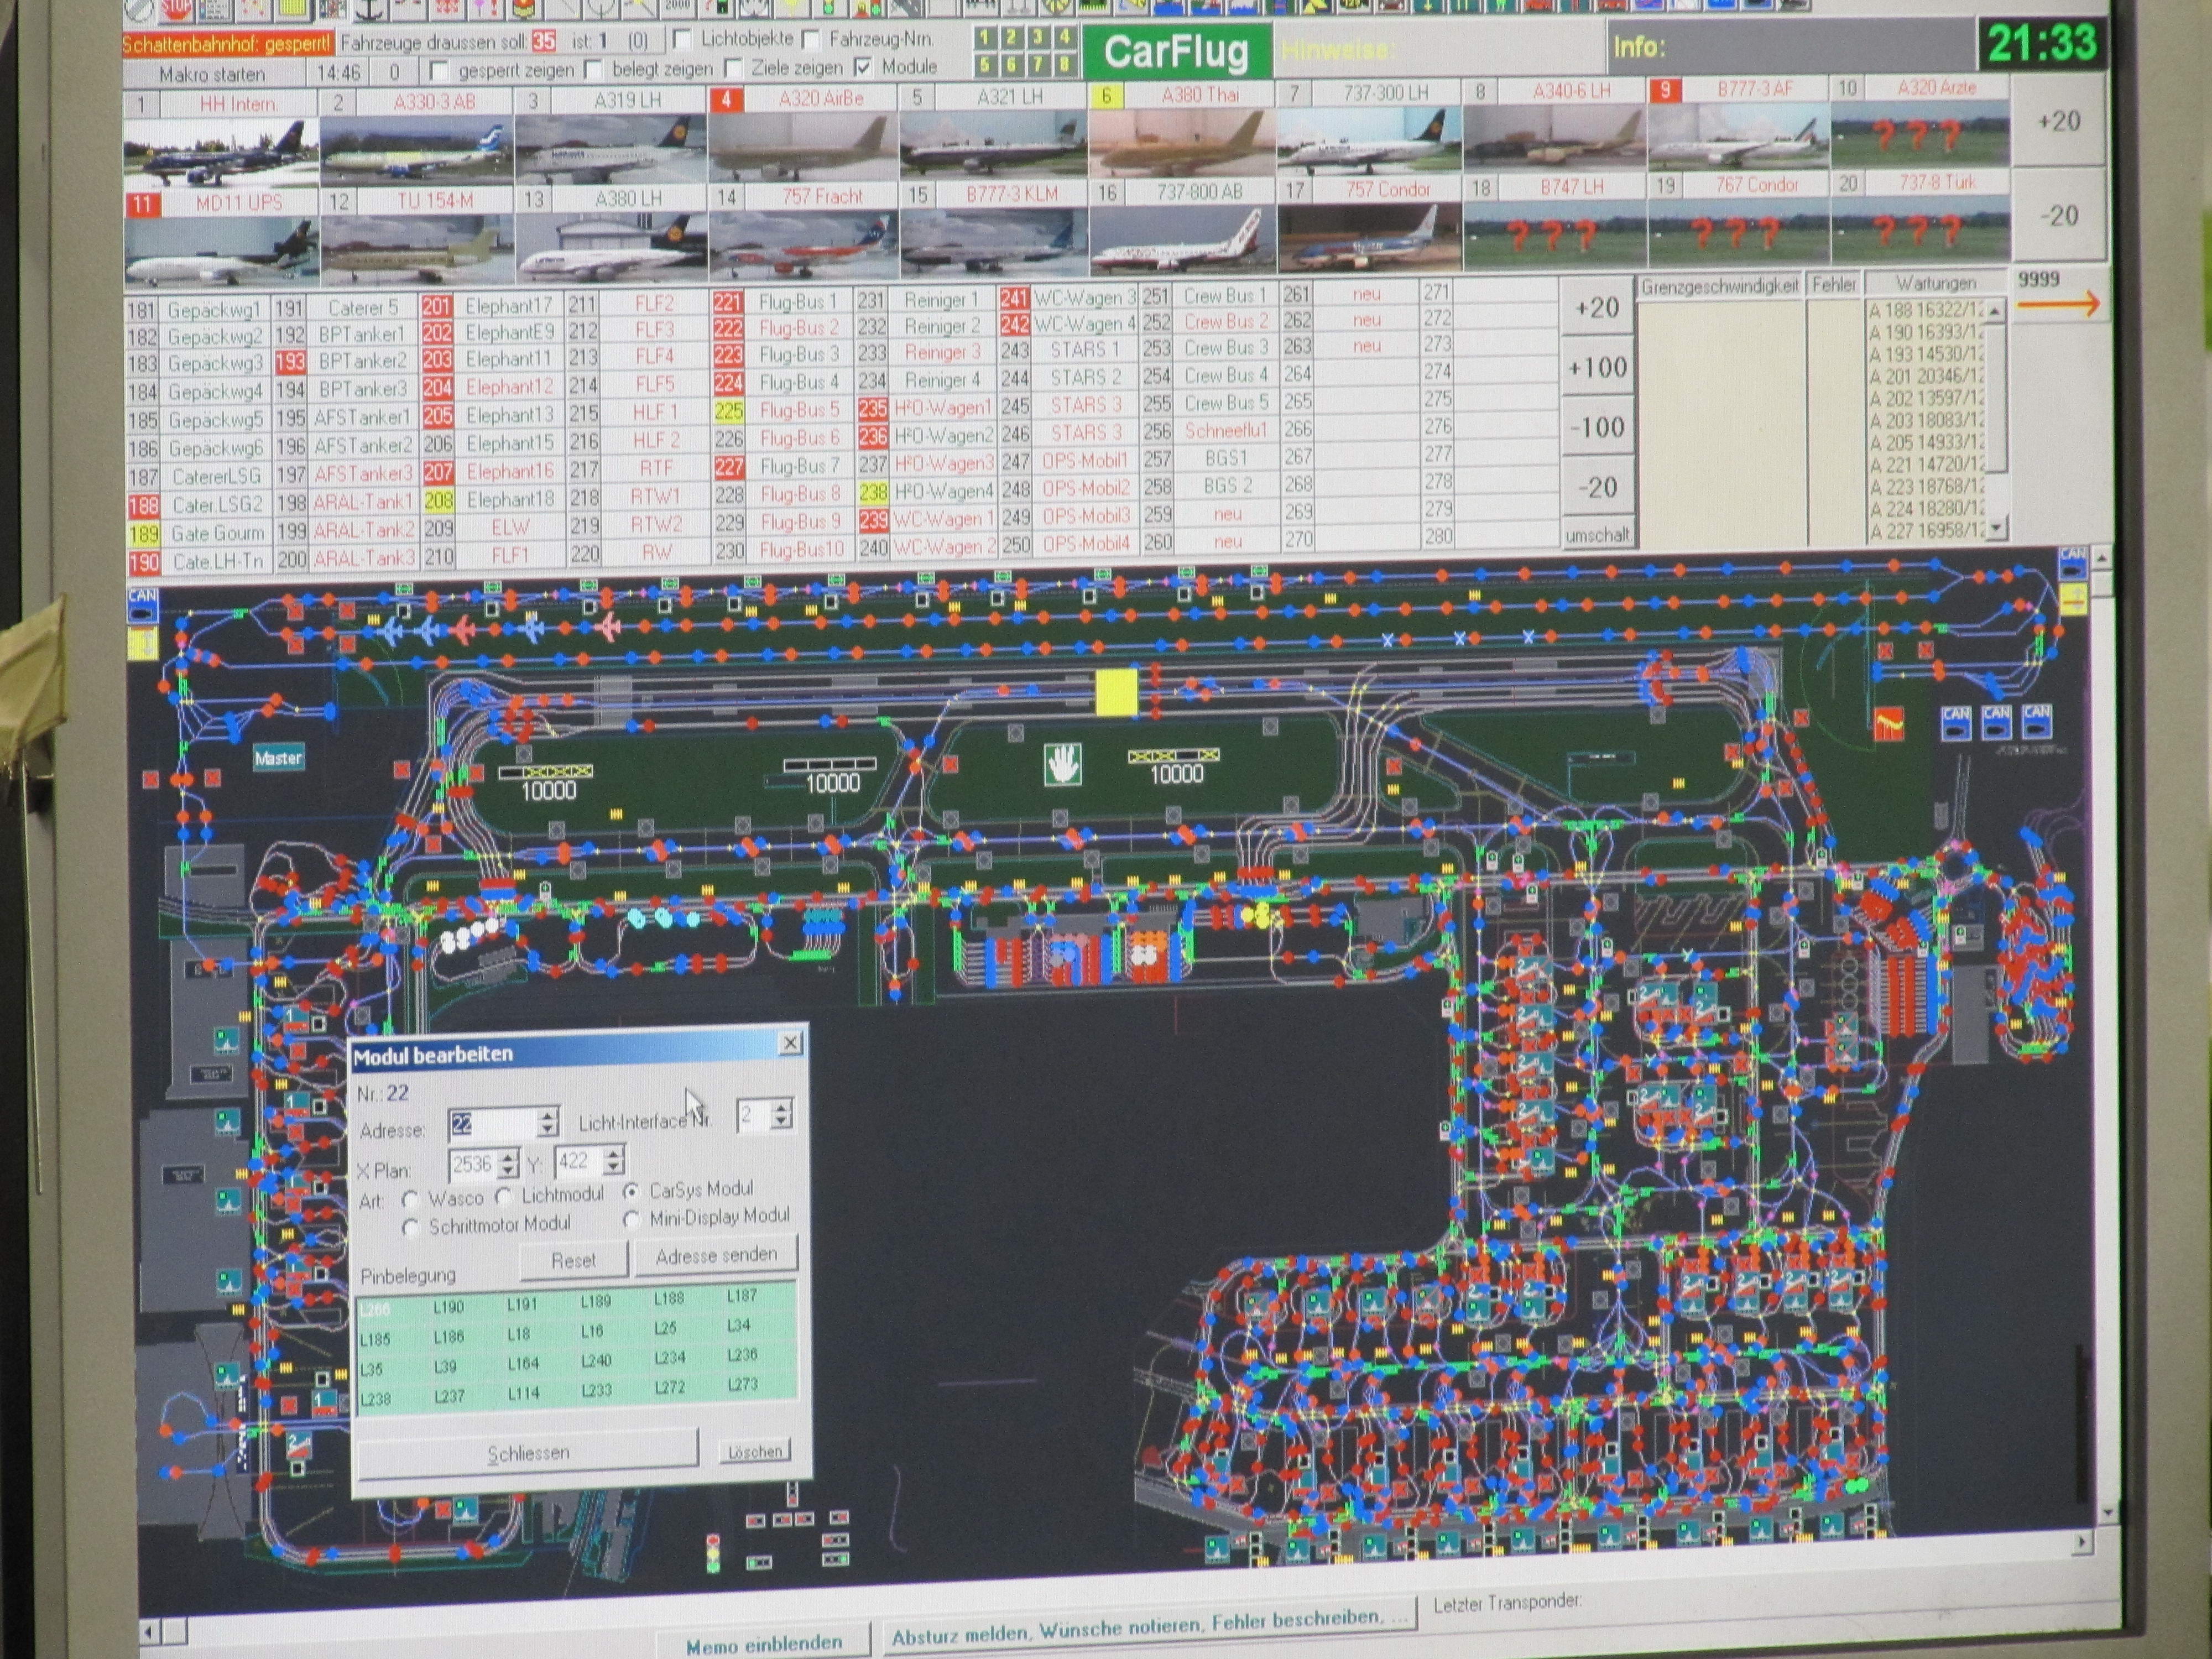
Task: Click the traffic light icon below the dialog
Action: tap(713, 1554)
